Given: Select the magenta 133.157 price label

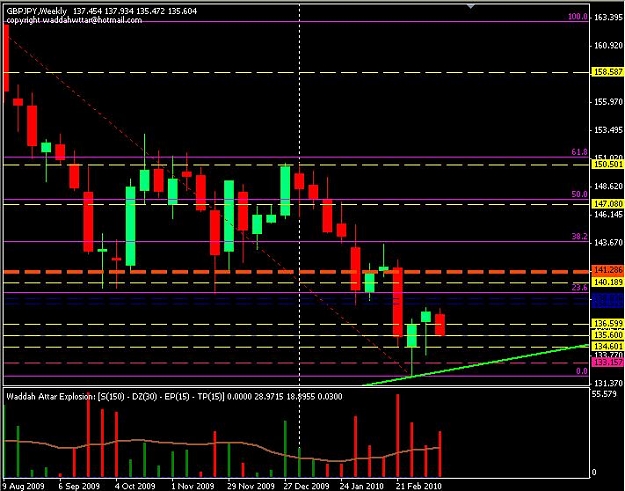Looking at the screenshot, I should tap(608, 362).
